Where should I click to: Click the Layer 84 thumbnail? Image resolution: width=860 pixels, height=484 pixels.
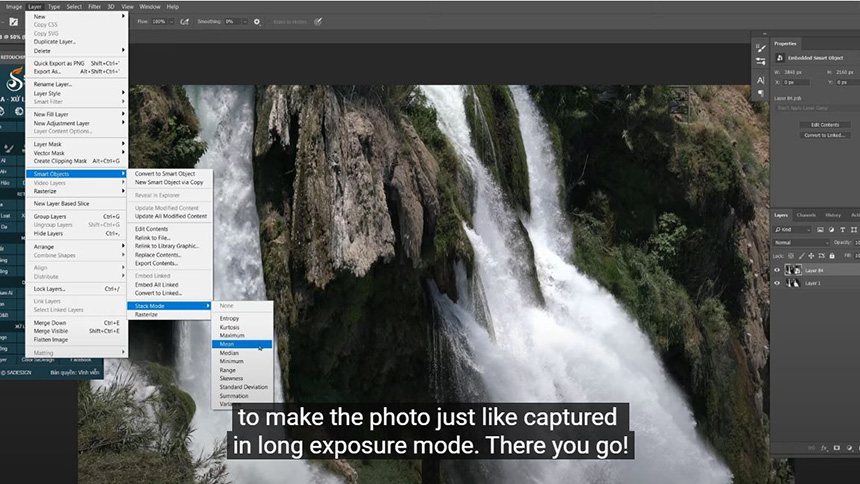click(x=792, y=270)
